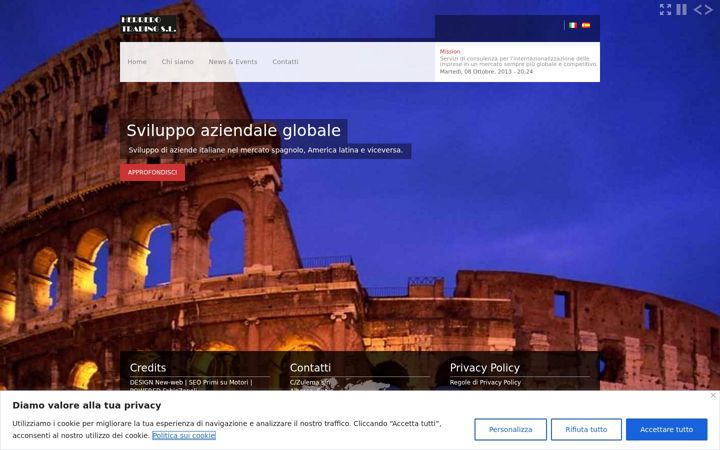The width and height of the screenshot is (720, 450).
Task: Click the Diamo valore alla tua privacy title
Action: [87, 405]
